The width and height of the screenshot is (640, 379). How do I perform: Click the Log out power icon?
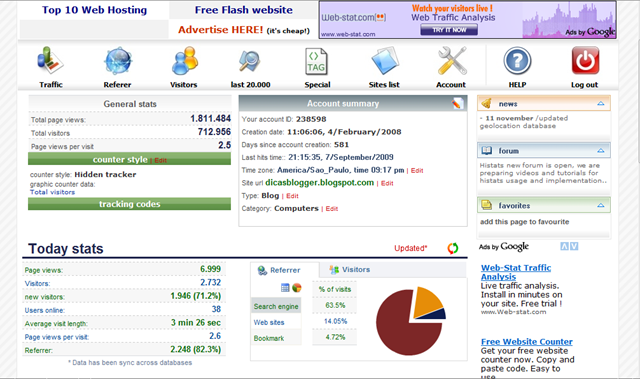click(x=585, y=60)
